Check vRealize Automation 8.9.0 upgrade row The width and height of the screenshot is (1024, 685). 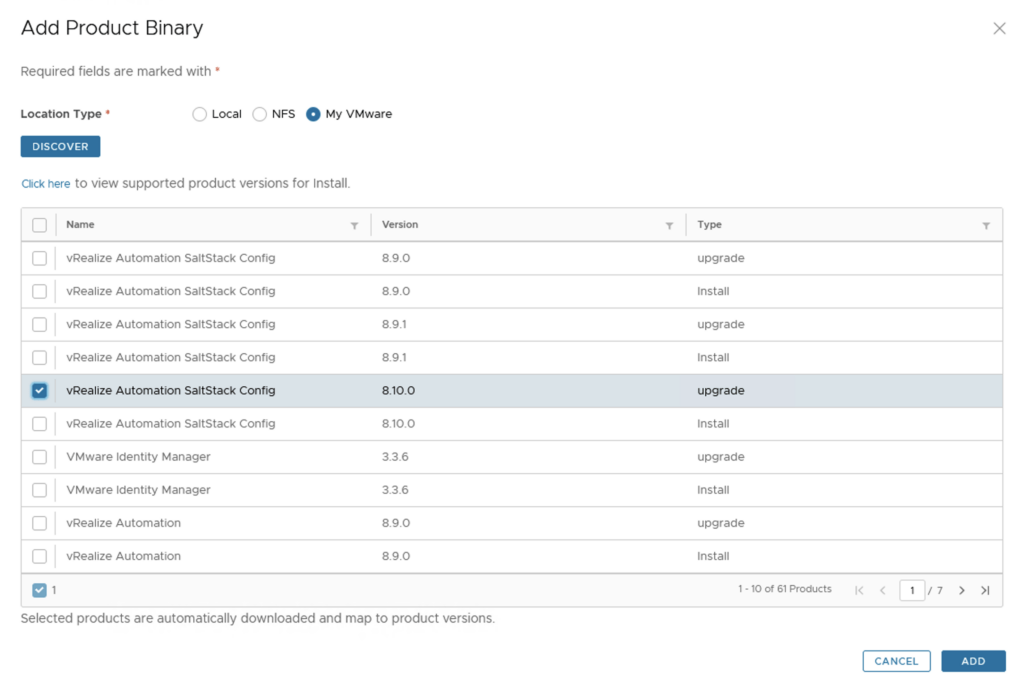(39, 523)
